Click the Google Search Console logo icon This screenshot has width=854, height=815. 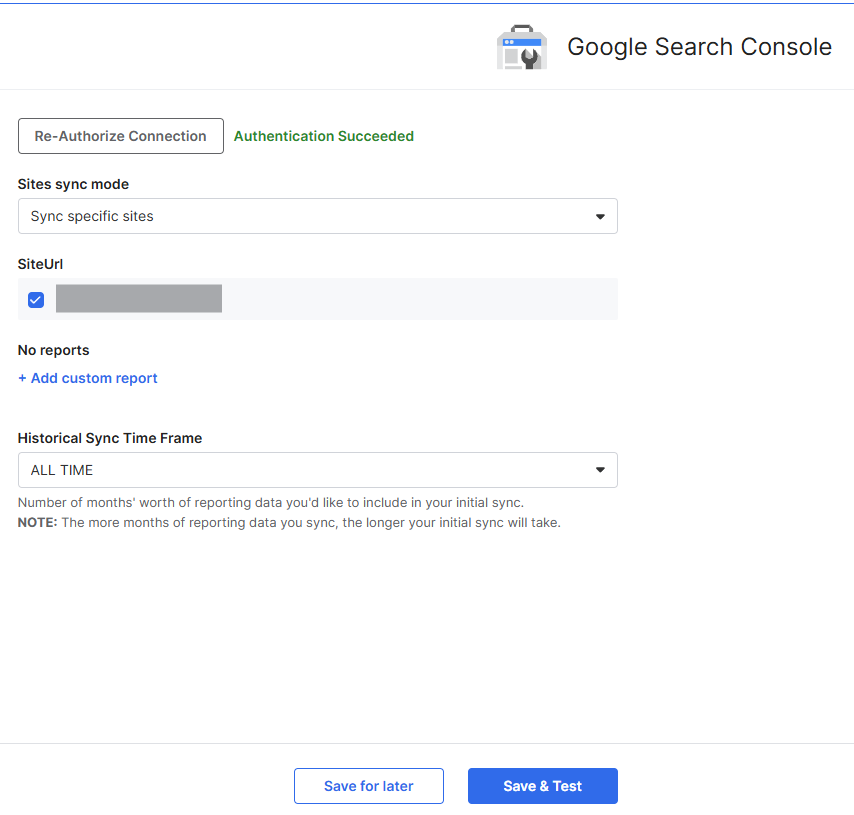(521, 48)
